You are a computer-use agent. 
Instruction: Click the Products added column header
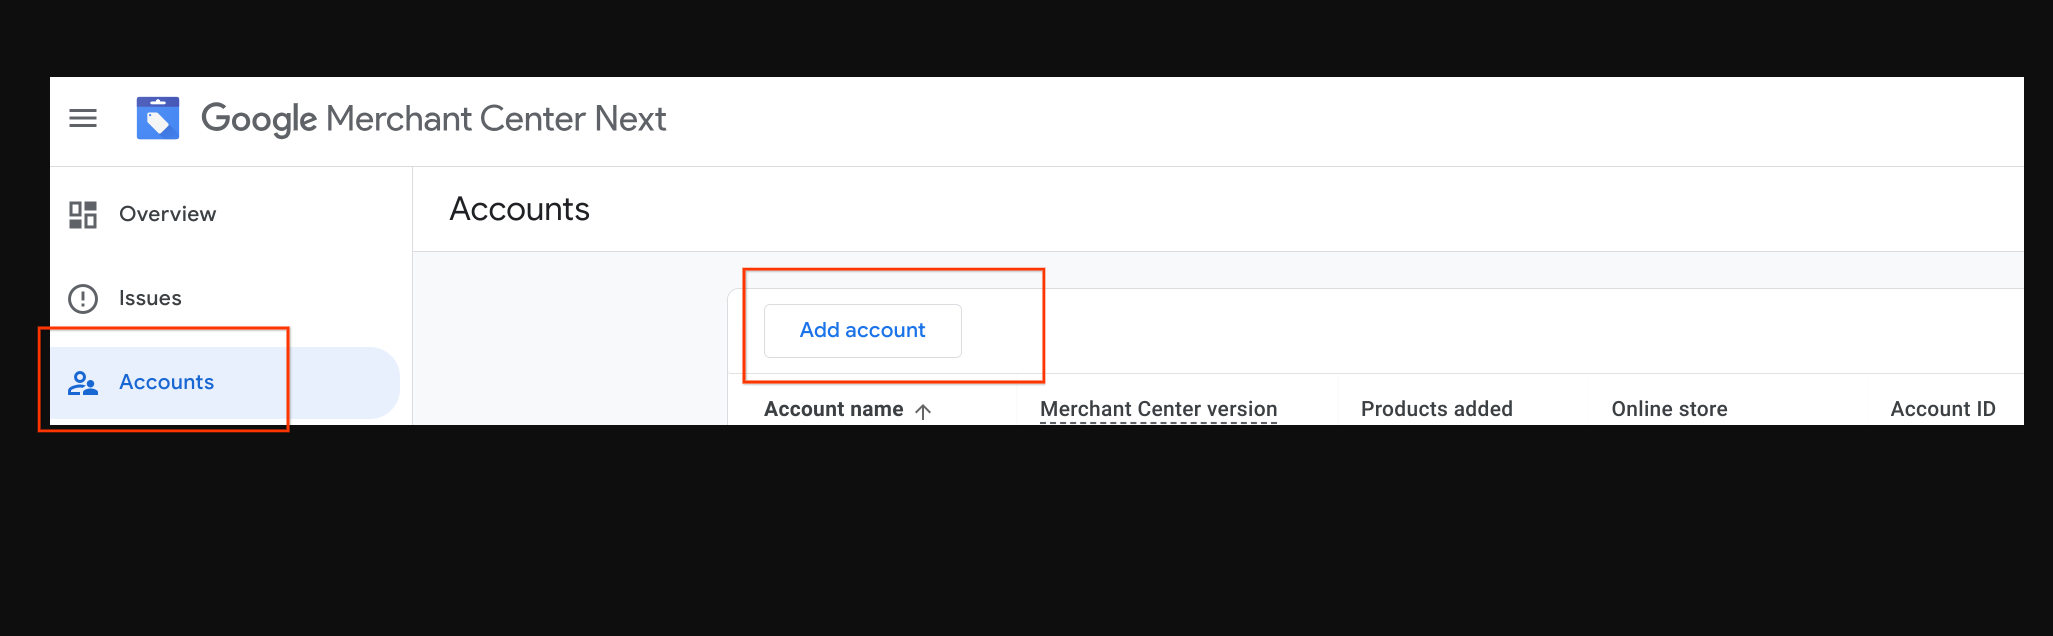[1436, 409]
